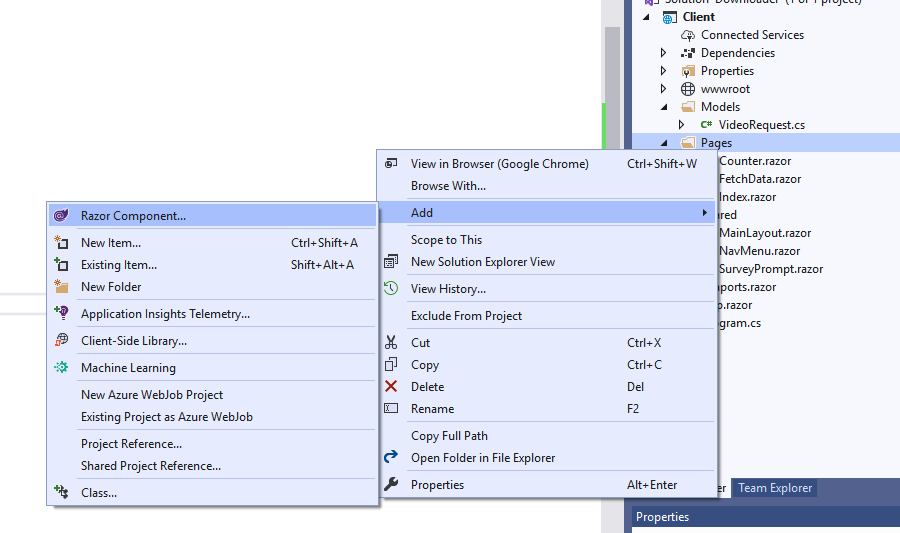Click the Models folder icon
Viewport: 900px width, 533px height.
click(x=688, y=107)
